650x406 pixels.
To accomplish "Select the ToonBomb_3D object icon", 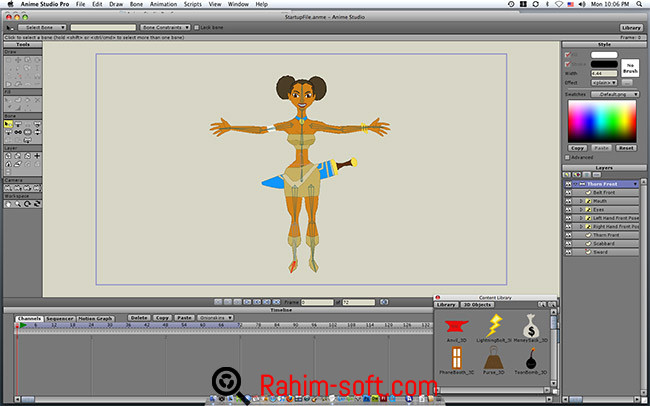I will [x=531, y=359].
